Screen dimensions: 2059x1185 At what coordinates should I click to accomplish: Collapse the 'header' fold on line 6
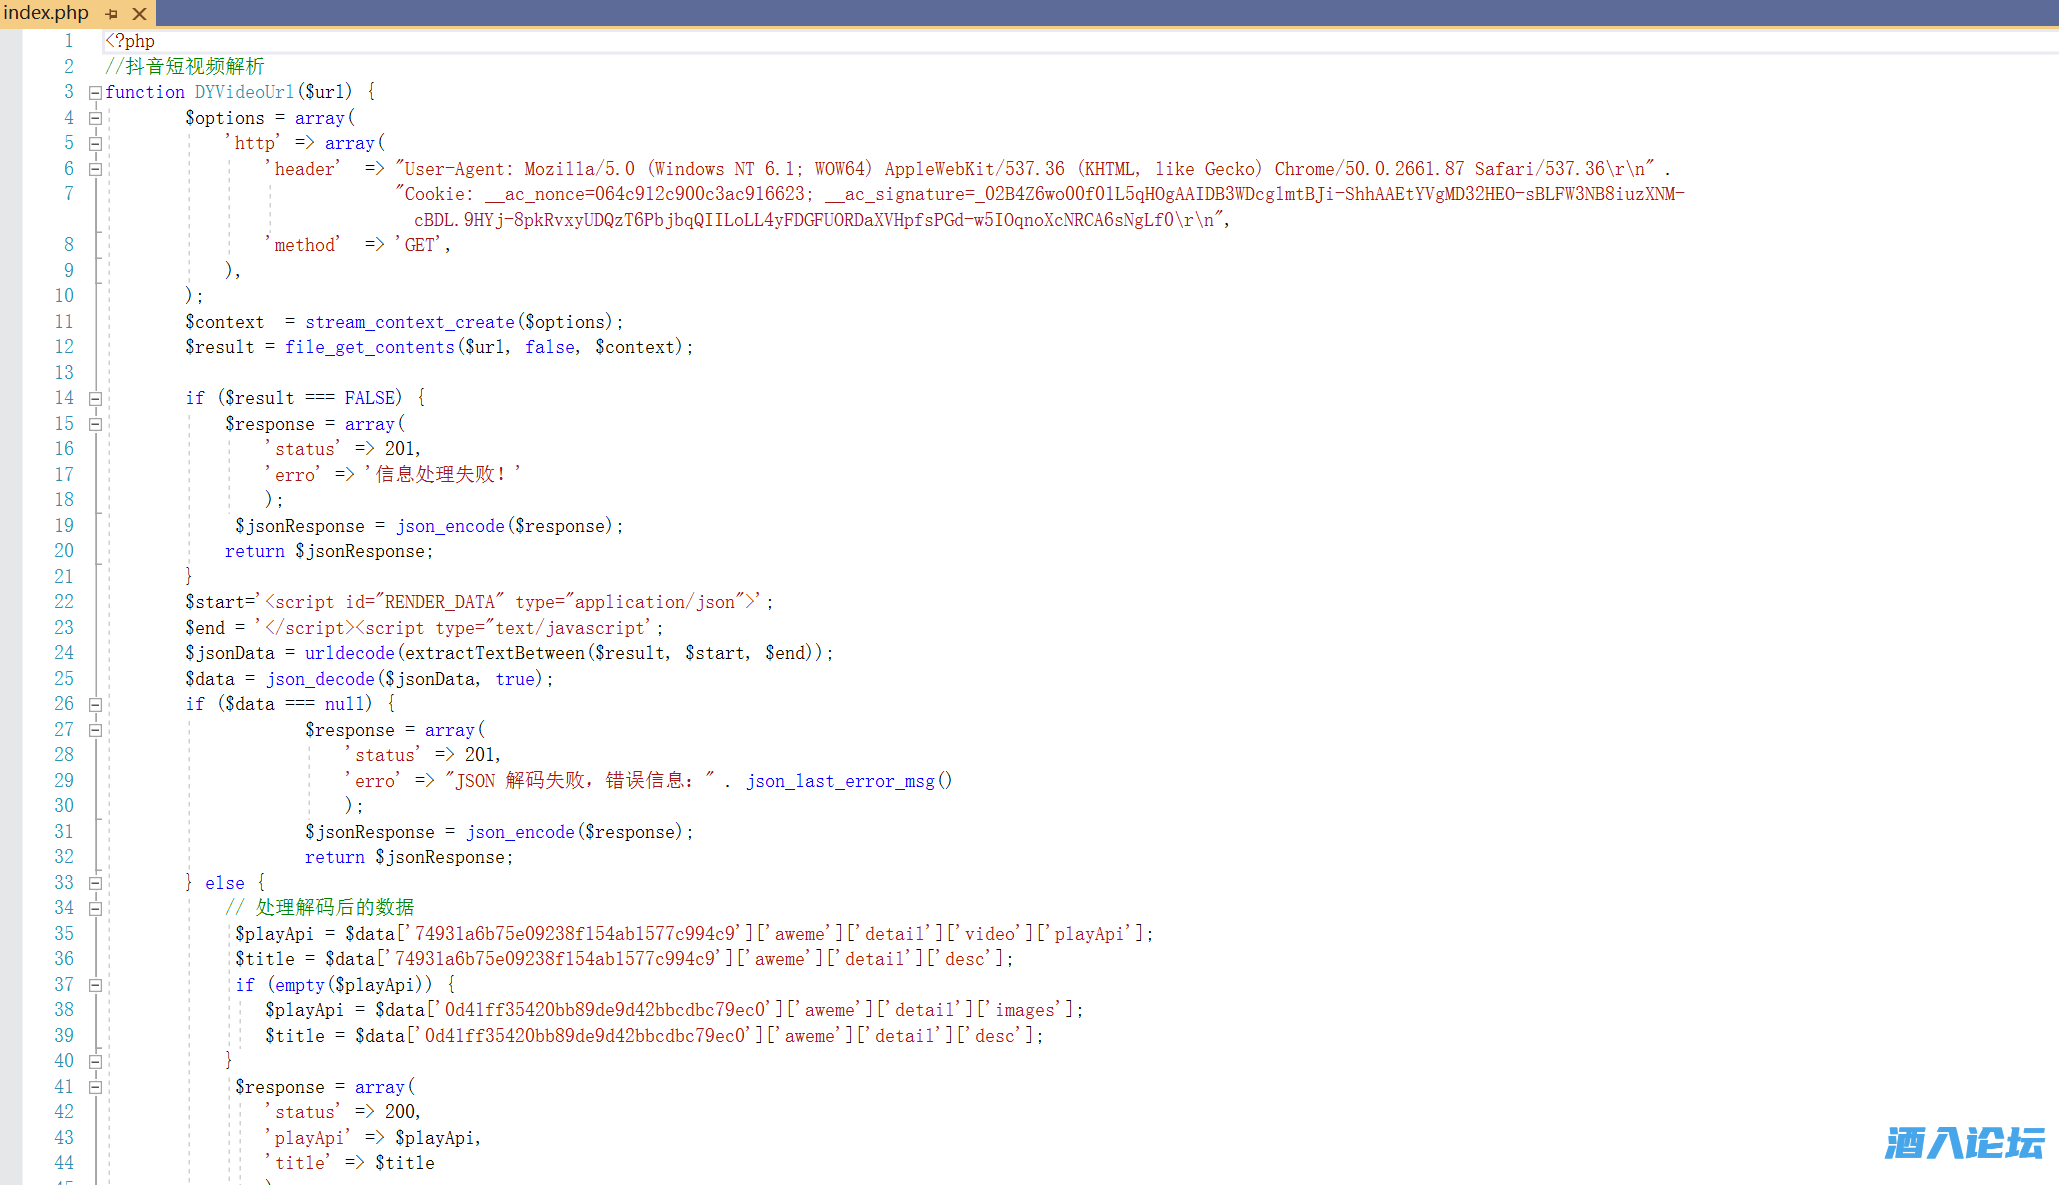click(95, 169)
